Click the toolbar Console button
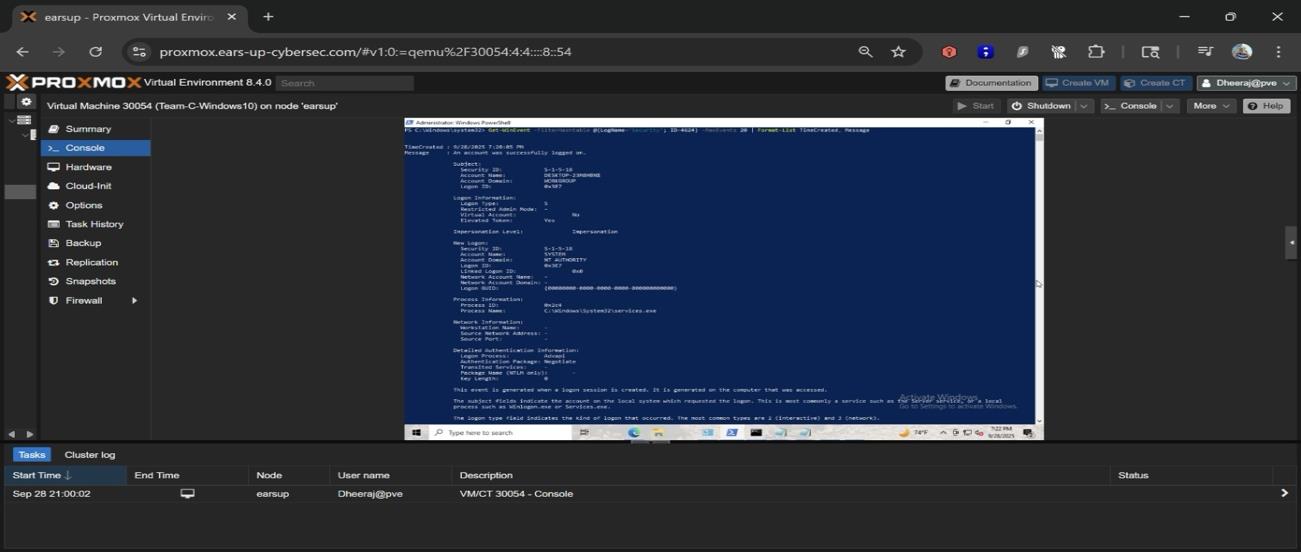Image resolution: width=1301 pixels, height=552 pixels. pyautogui.click(x=1131, y=106)
